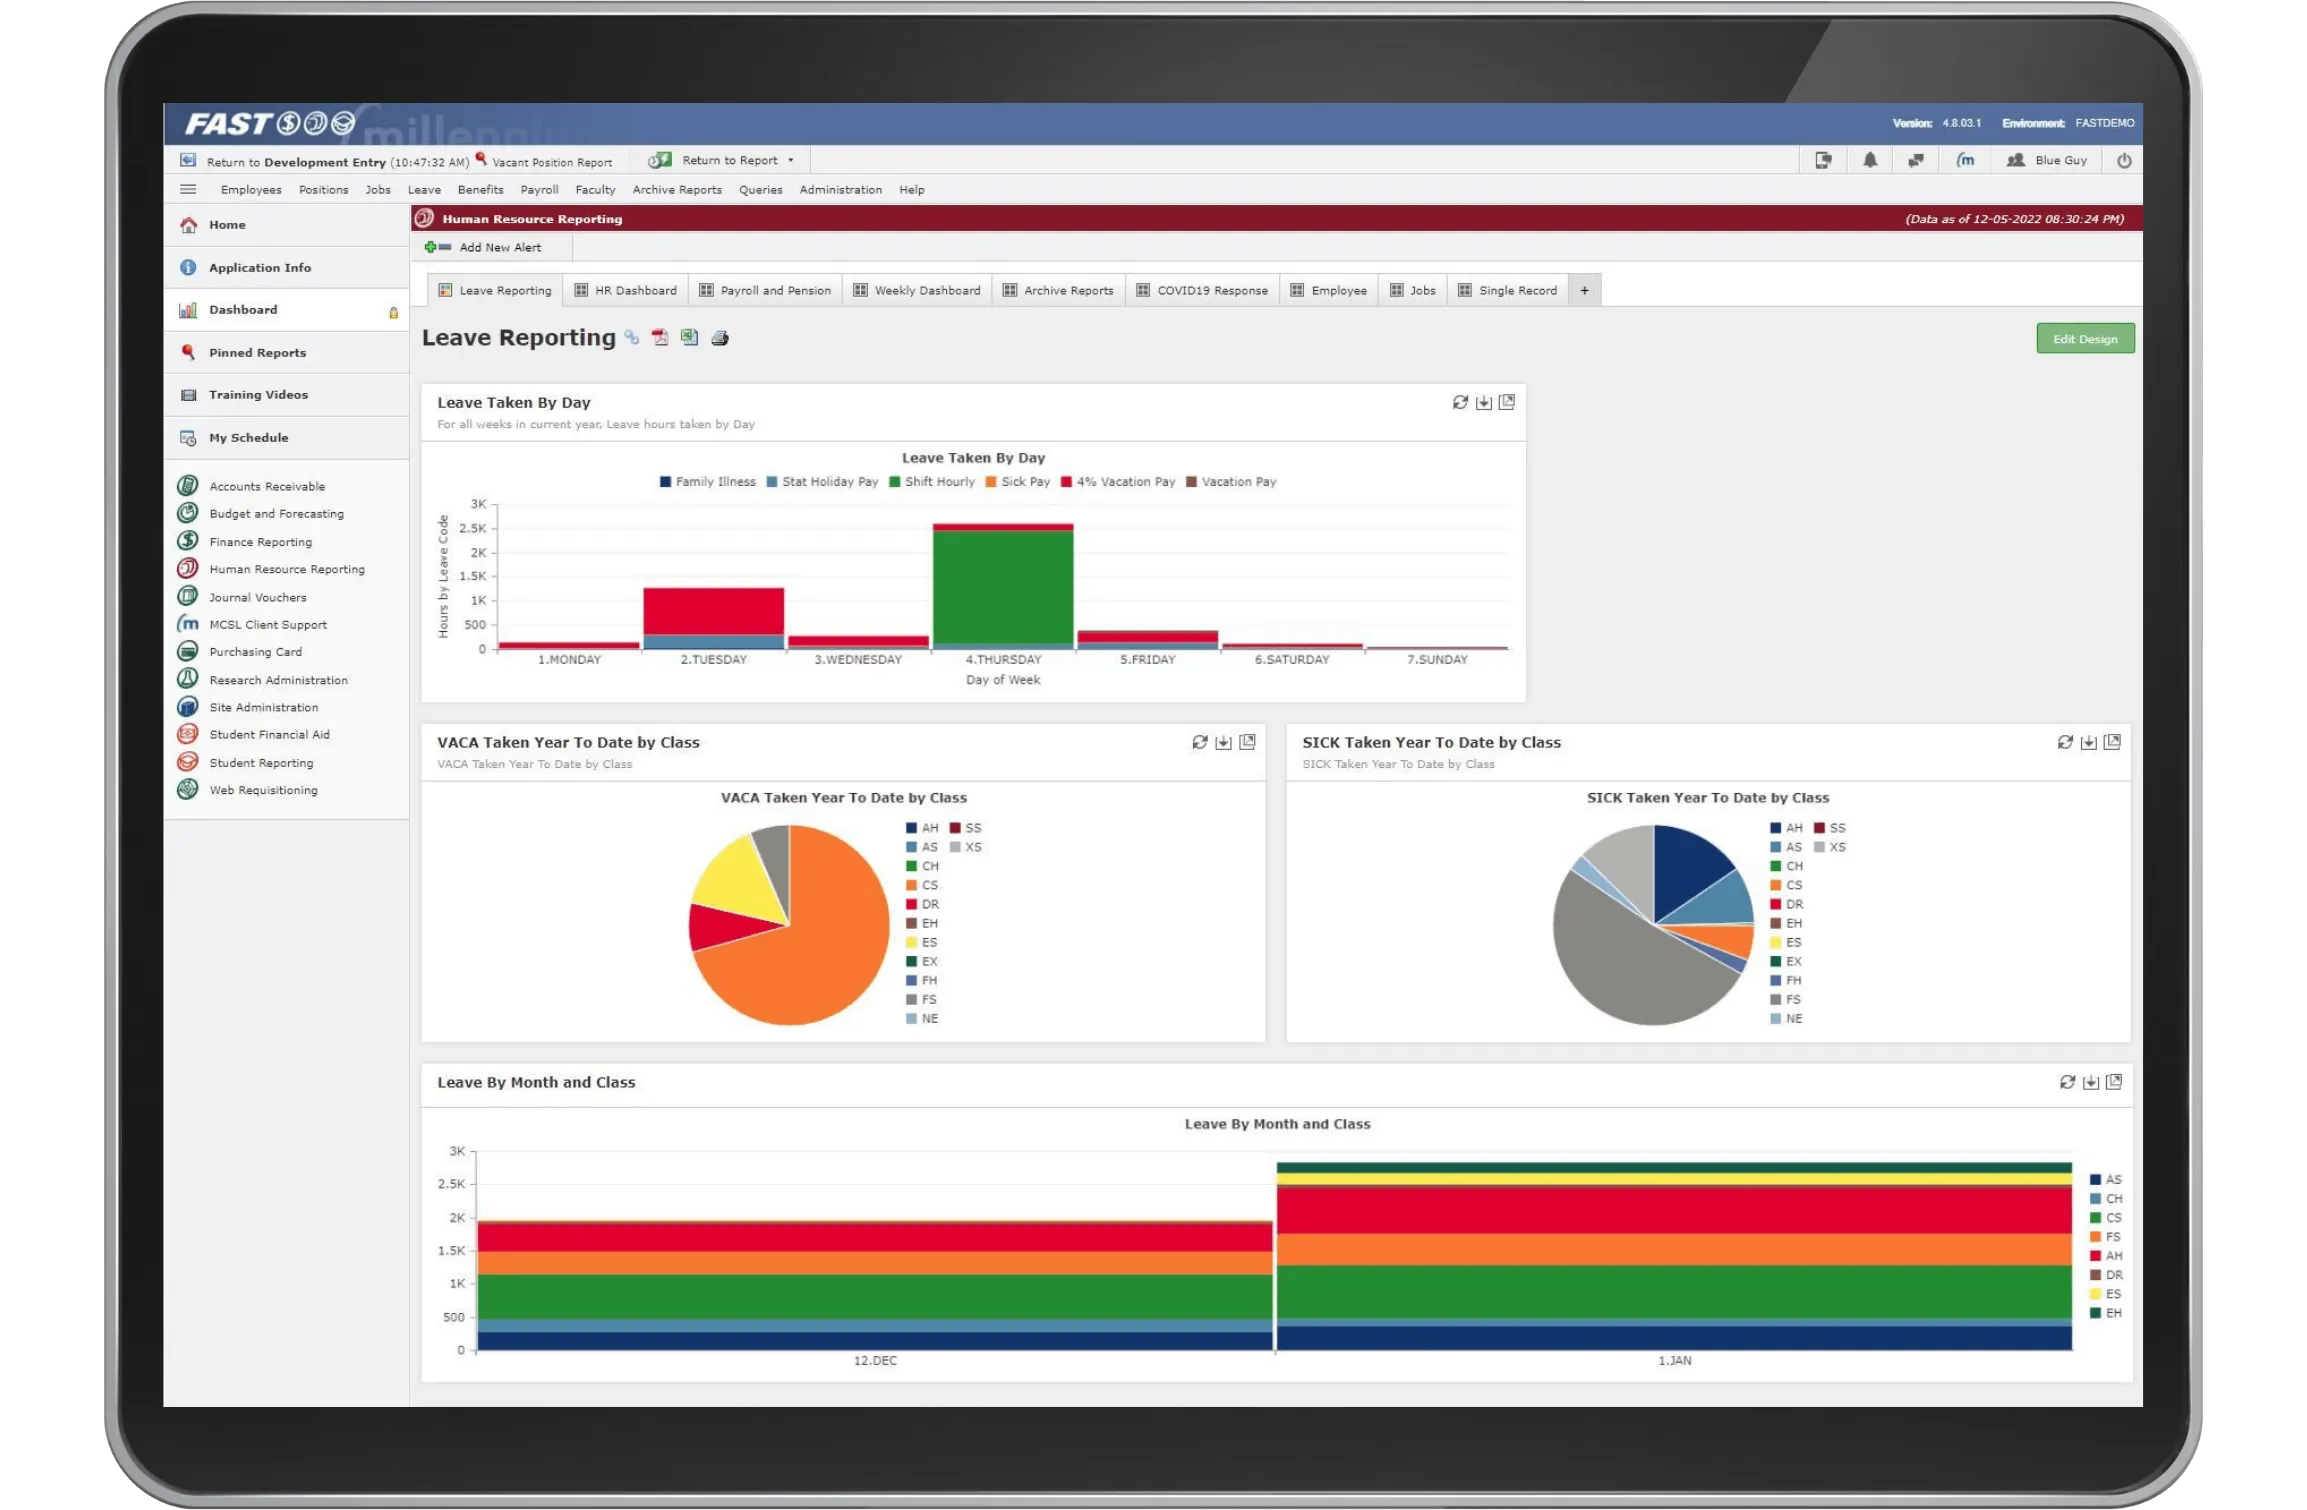This screenshot has height=1510, width=2307.
Task: Open the Payroll menu
Action: click(539, 189)
